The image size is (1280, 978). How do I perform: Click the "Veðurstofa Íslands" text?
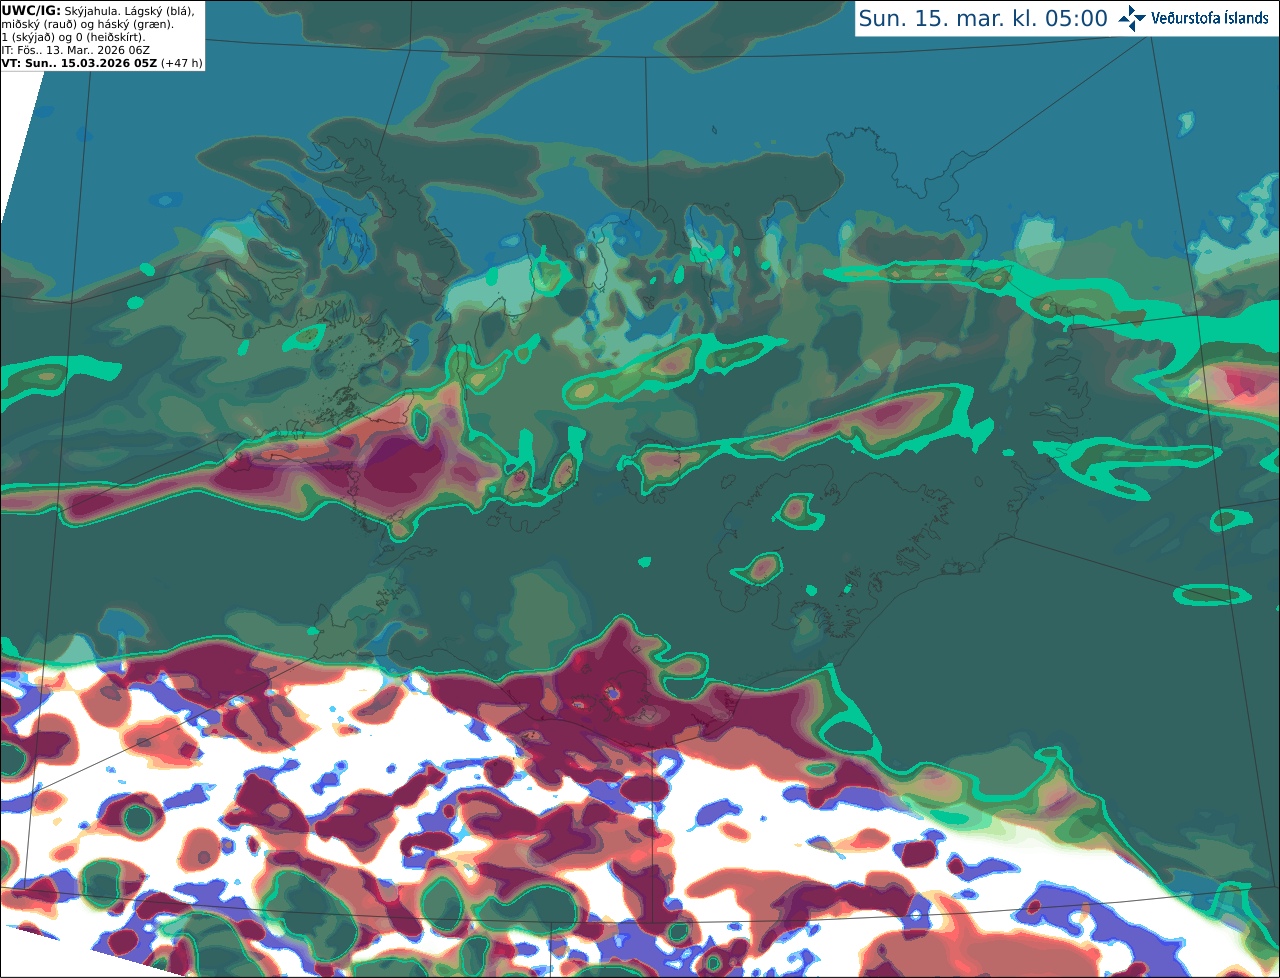point(1210,18)
